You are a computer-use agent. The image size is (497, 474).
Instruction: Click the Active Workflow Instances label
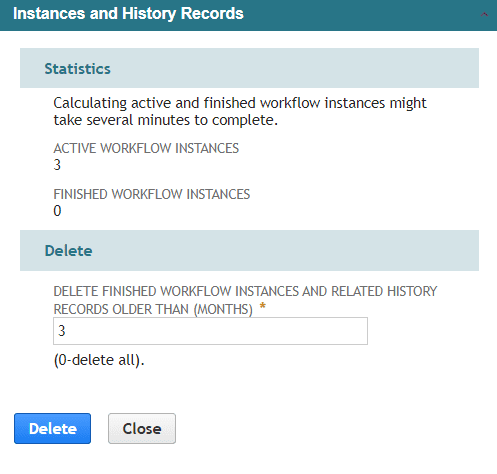click(146, 148)
